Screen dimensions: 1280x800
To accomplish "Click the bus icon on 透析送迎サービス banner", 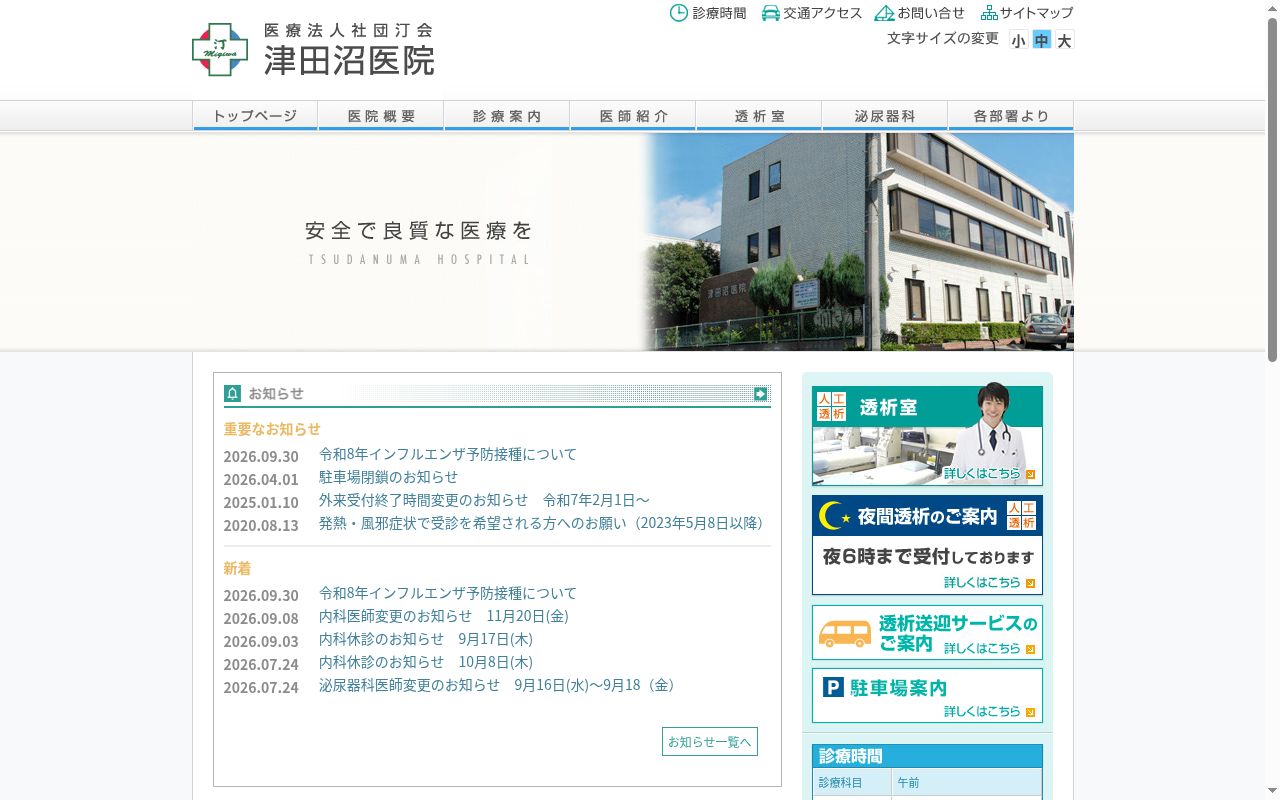I will tap(844, 633).
